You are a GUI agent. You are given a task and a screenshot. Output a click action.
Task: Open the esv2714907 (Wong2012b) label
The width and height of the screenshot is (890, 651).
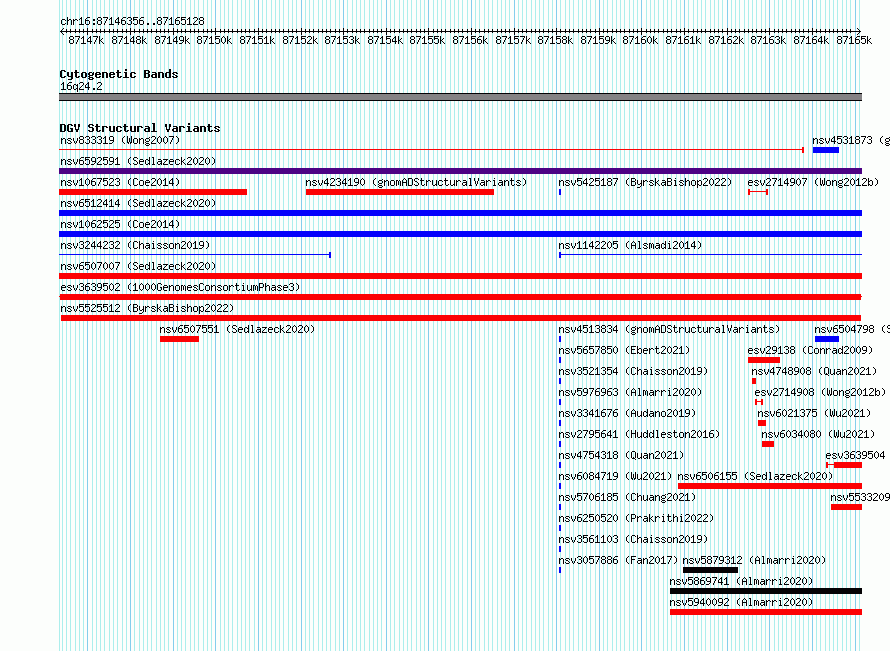(x=813, y=182)
